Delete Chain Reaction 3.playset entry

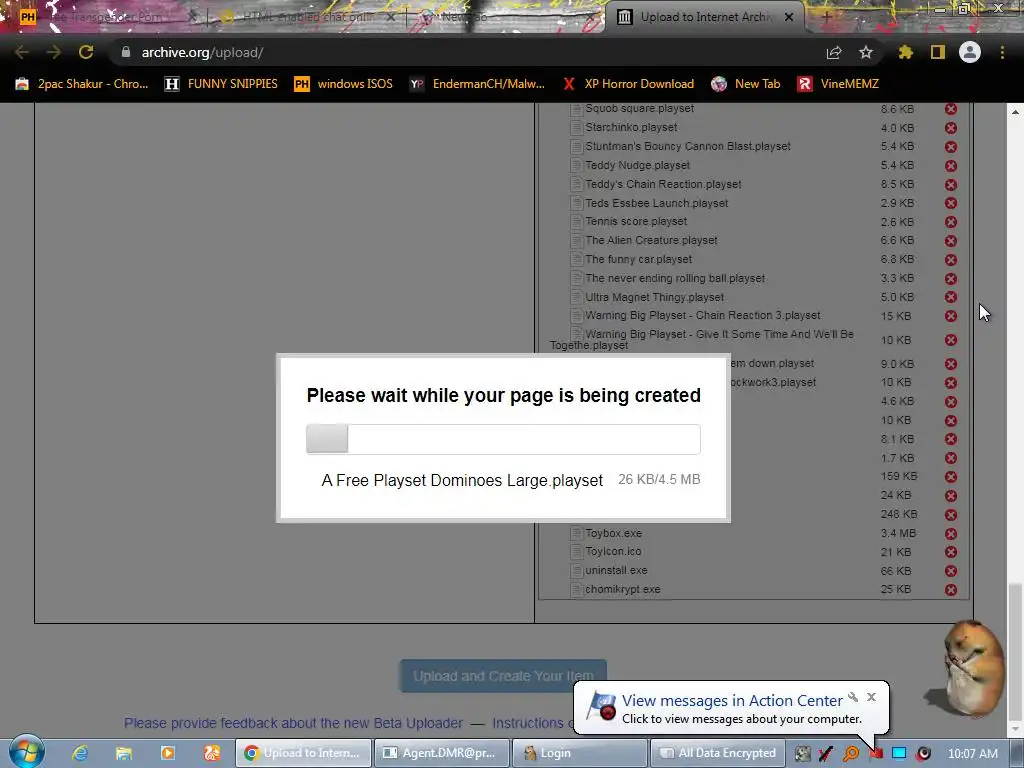[951, 316]
